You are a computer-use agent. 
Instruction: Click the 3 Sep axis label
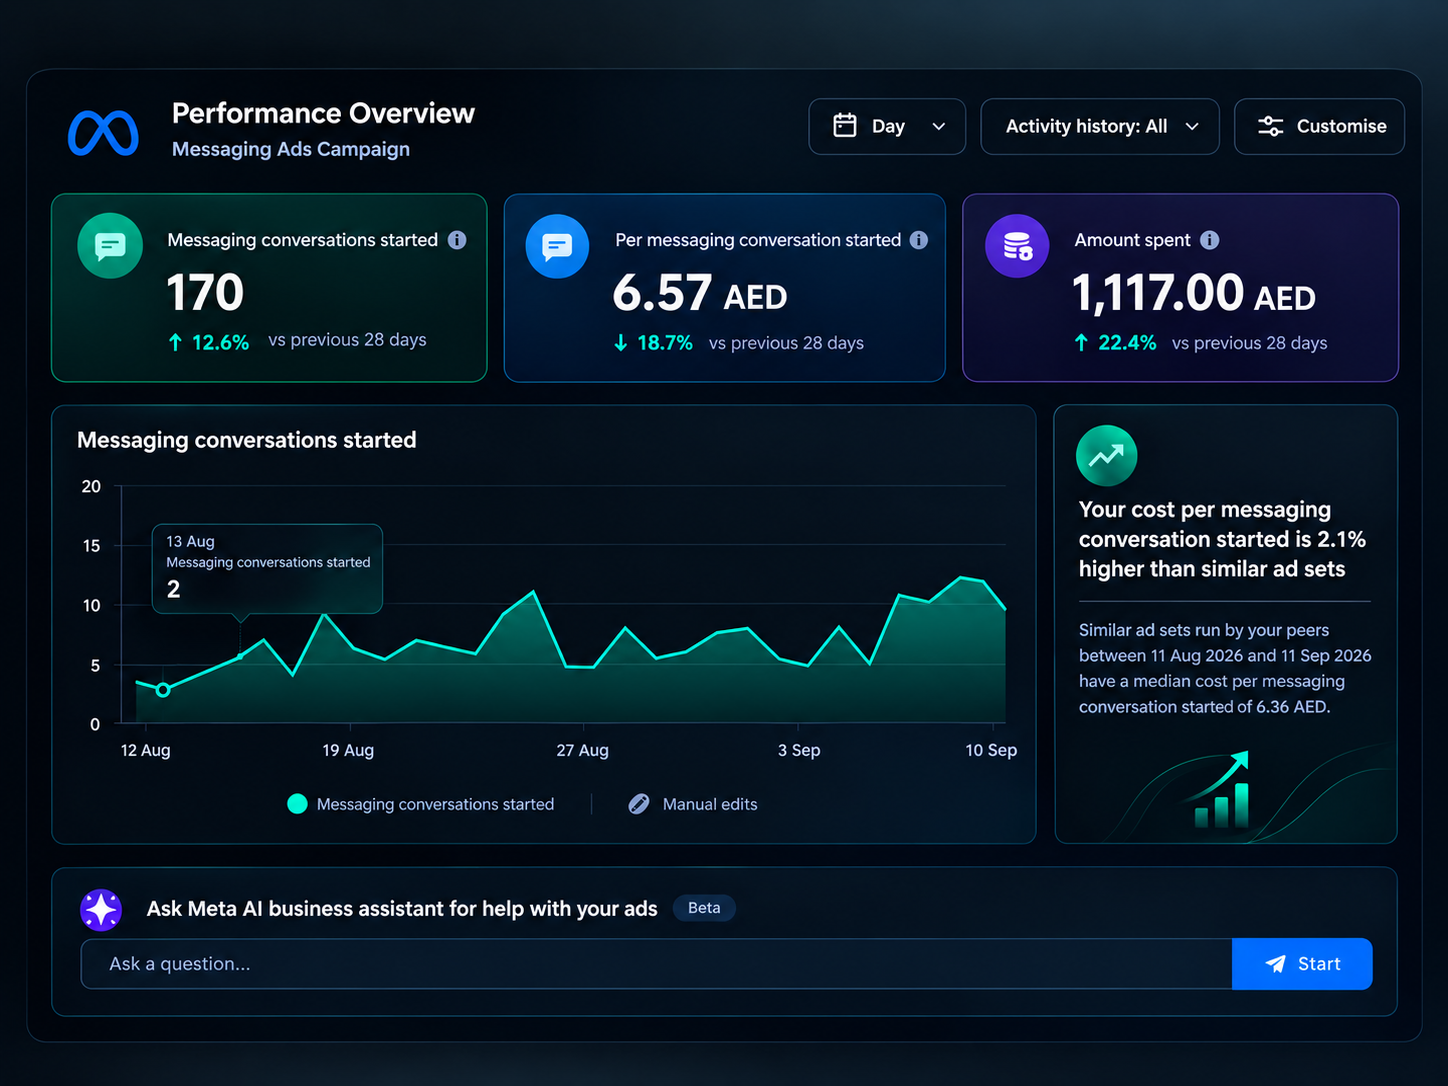(799, 750)
